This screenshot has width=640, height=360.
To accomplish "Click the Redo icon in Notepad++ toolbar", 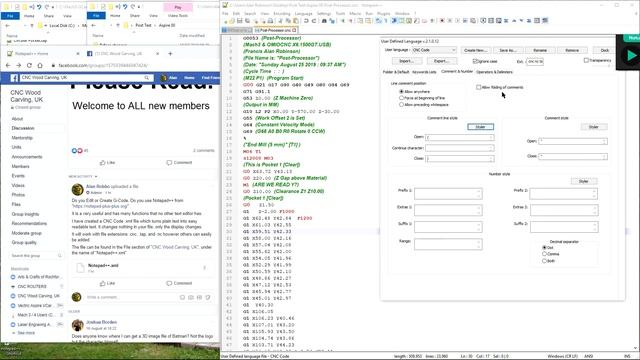I will tap(313, 21).
